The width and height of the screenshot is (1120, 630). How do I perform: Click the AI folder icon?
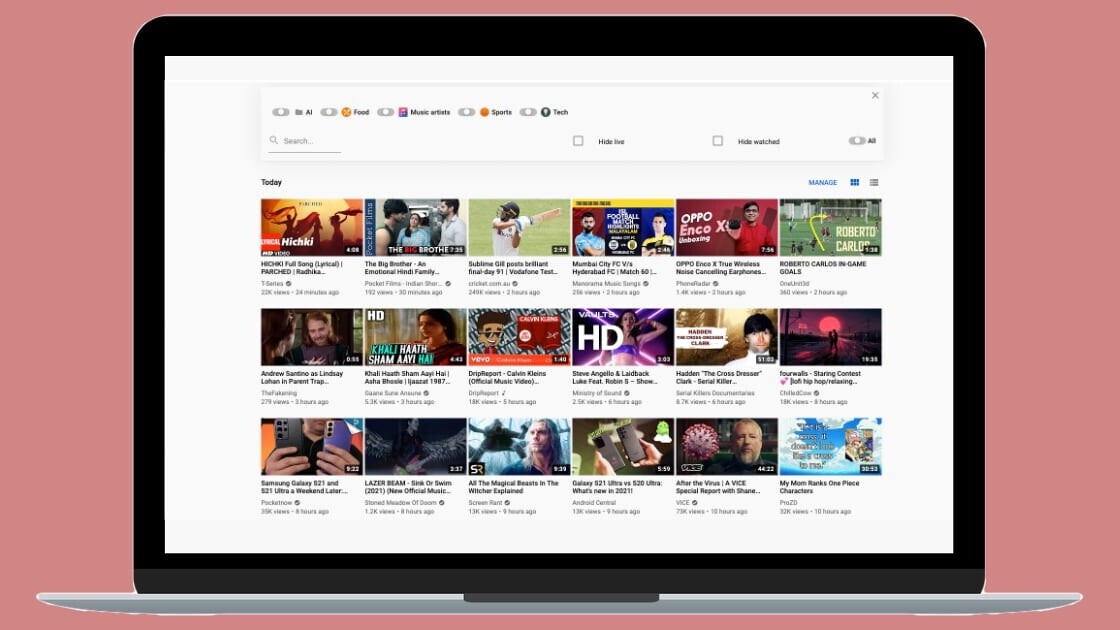pyautogui.click(x=299, y=112)
